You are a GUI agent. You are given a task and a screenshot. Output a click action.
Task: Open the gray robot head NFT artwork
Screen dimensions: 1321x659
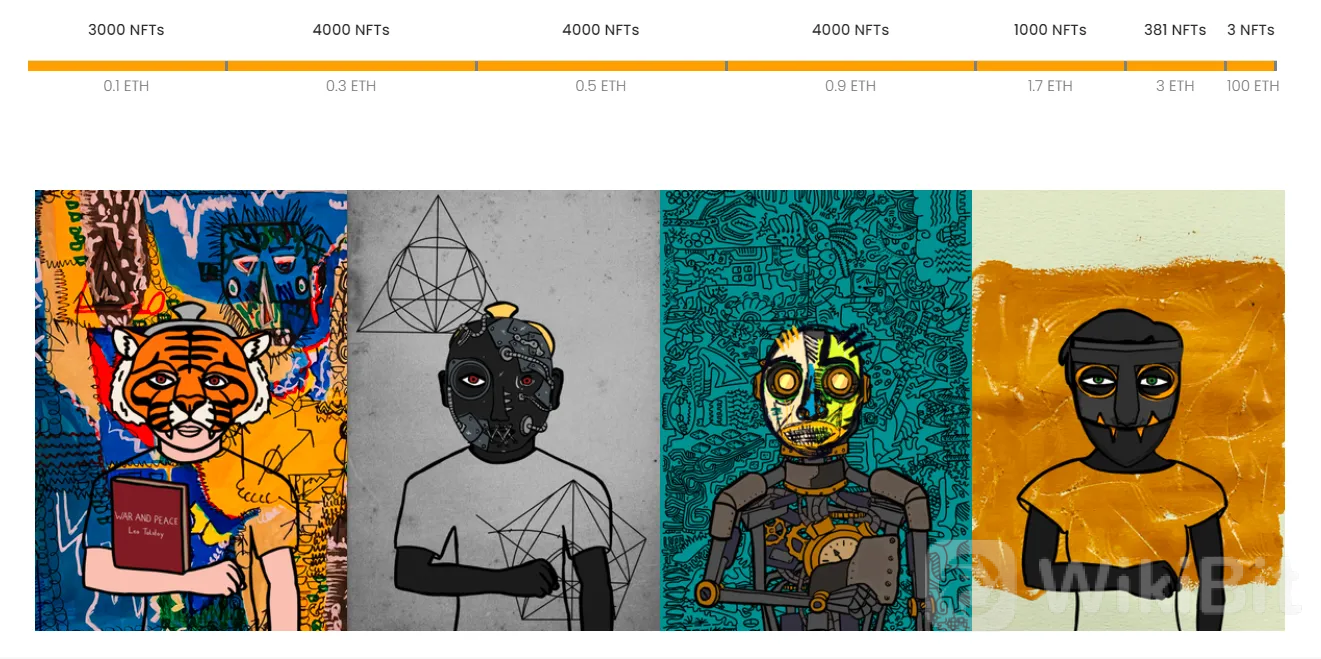pos(503,410)
